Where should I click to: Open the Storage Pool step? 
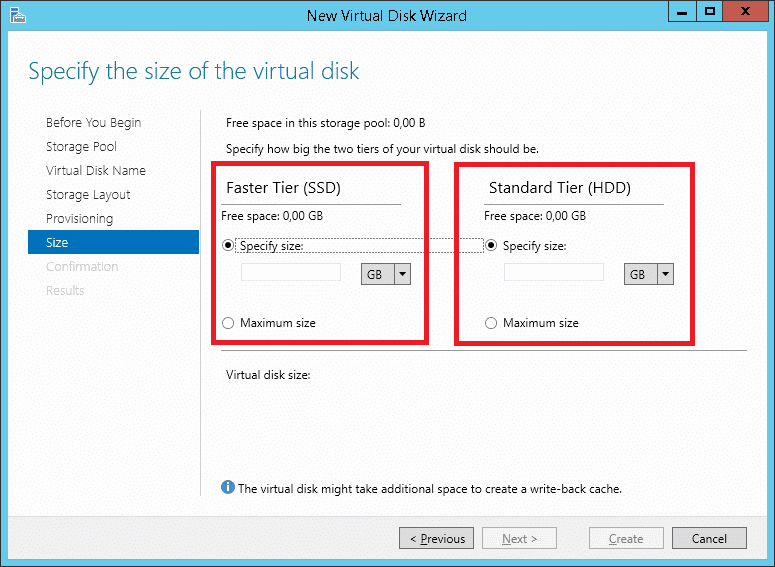coord(81,147)
